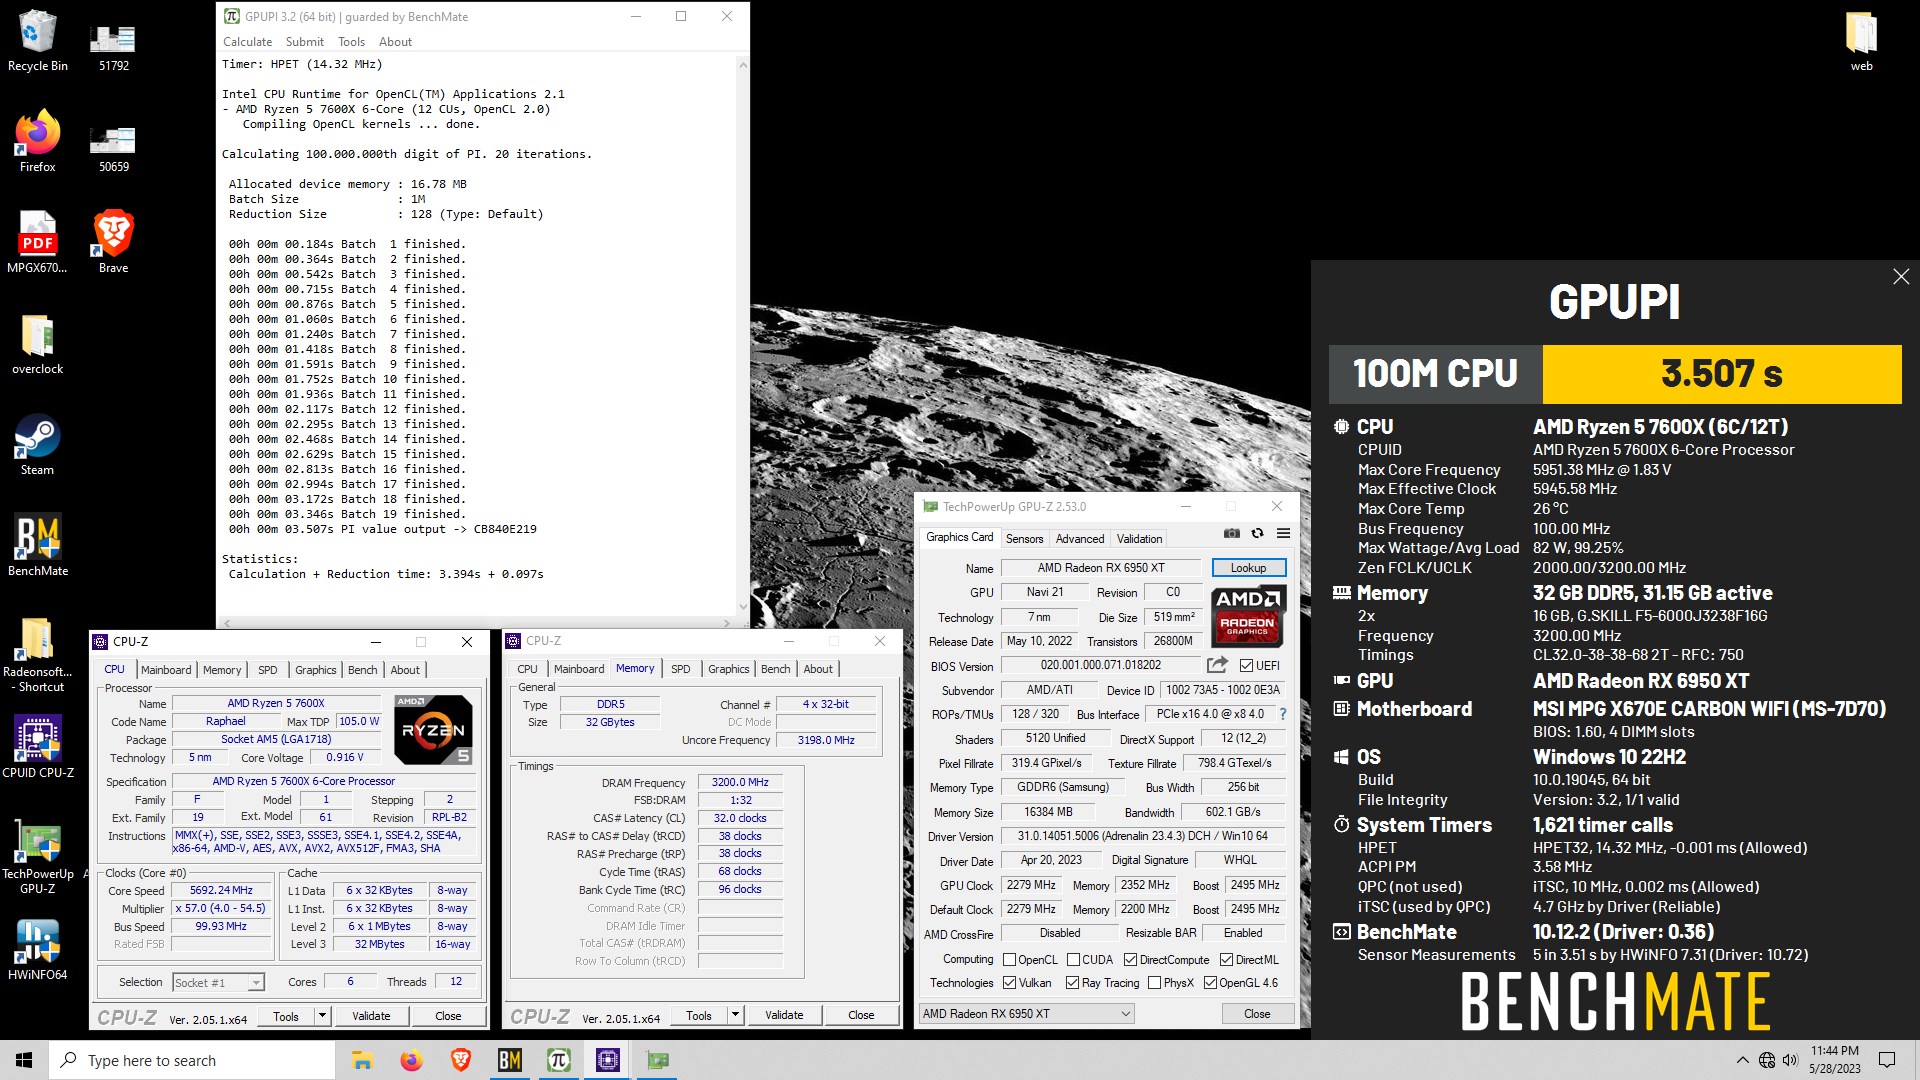Click Validate in CPU-Z Memory window
The height and width of the screenshot is (1080, 1920).
click(784, 1015)
